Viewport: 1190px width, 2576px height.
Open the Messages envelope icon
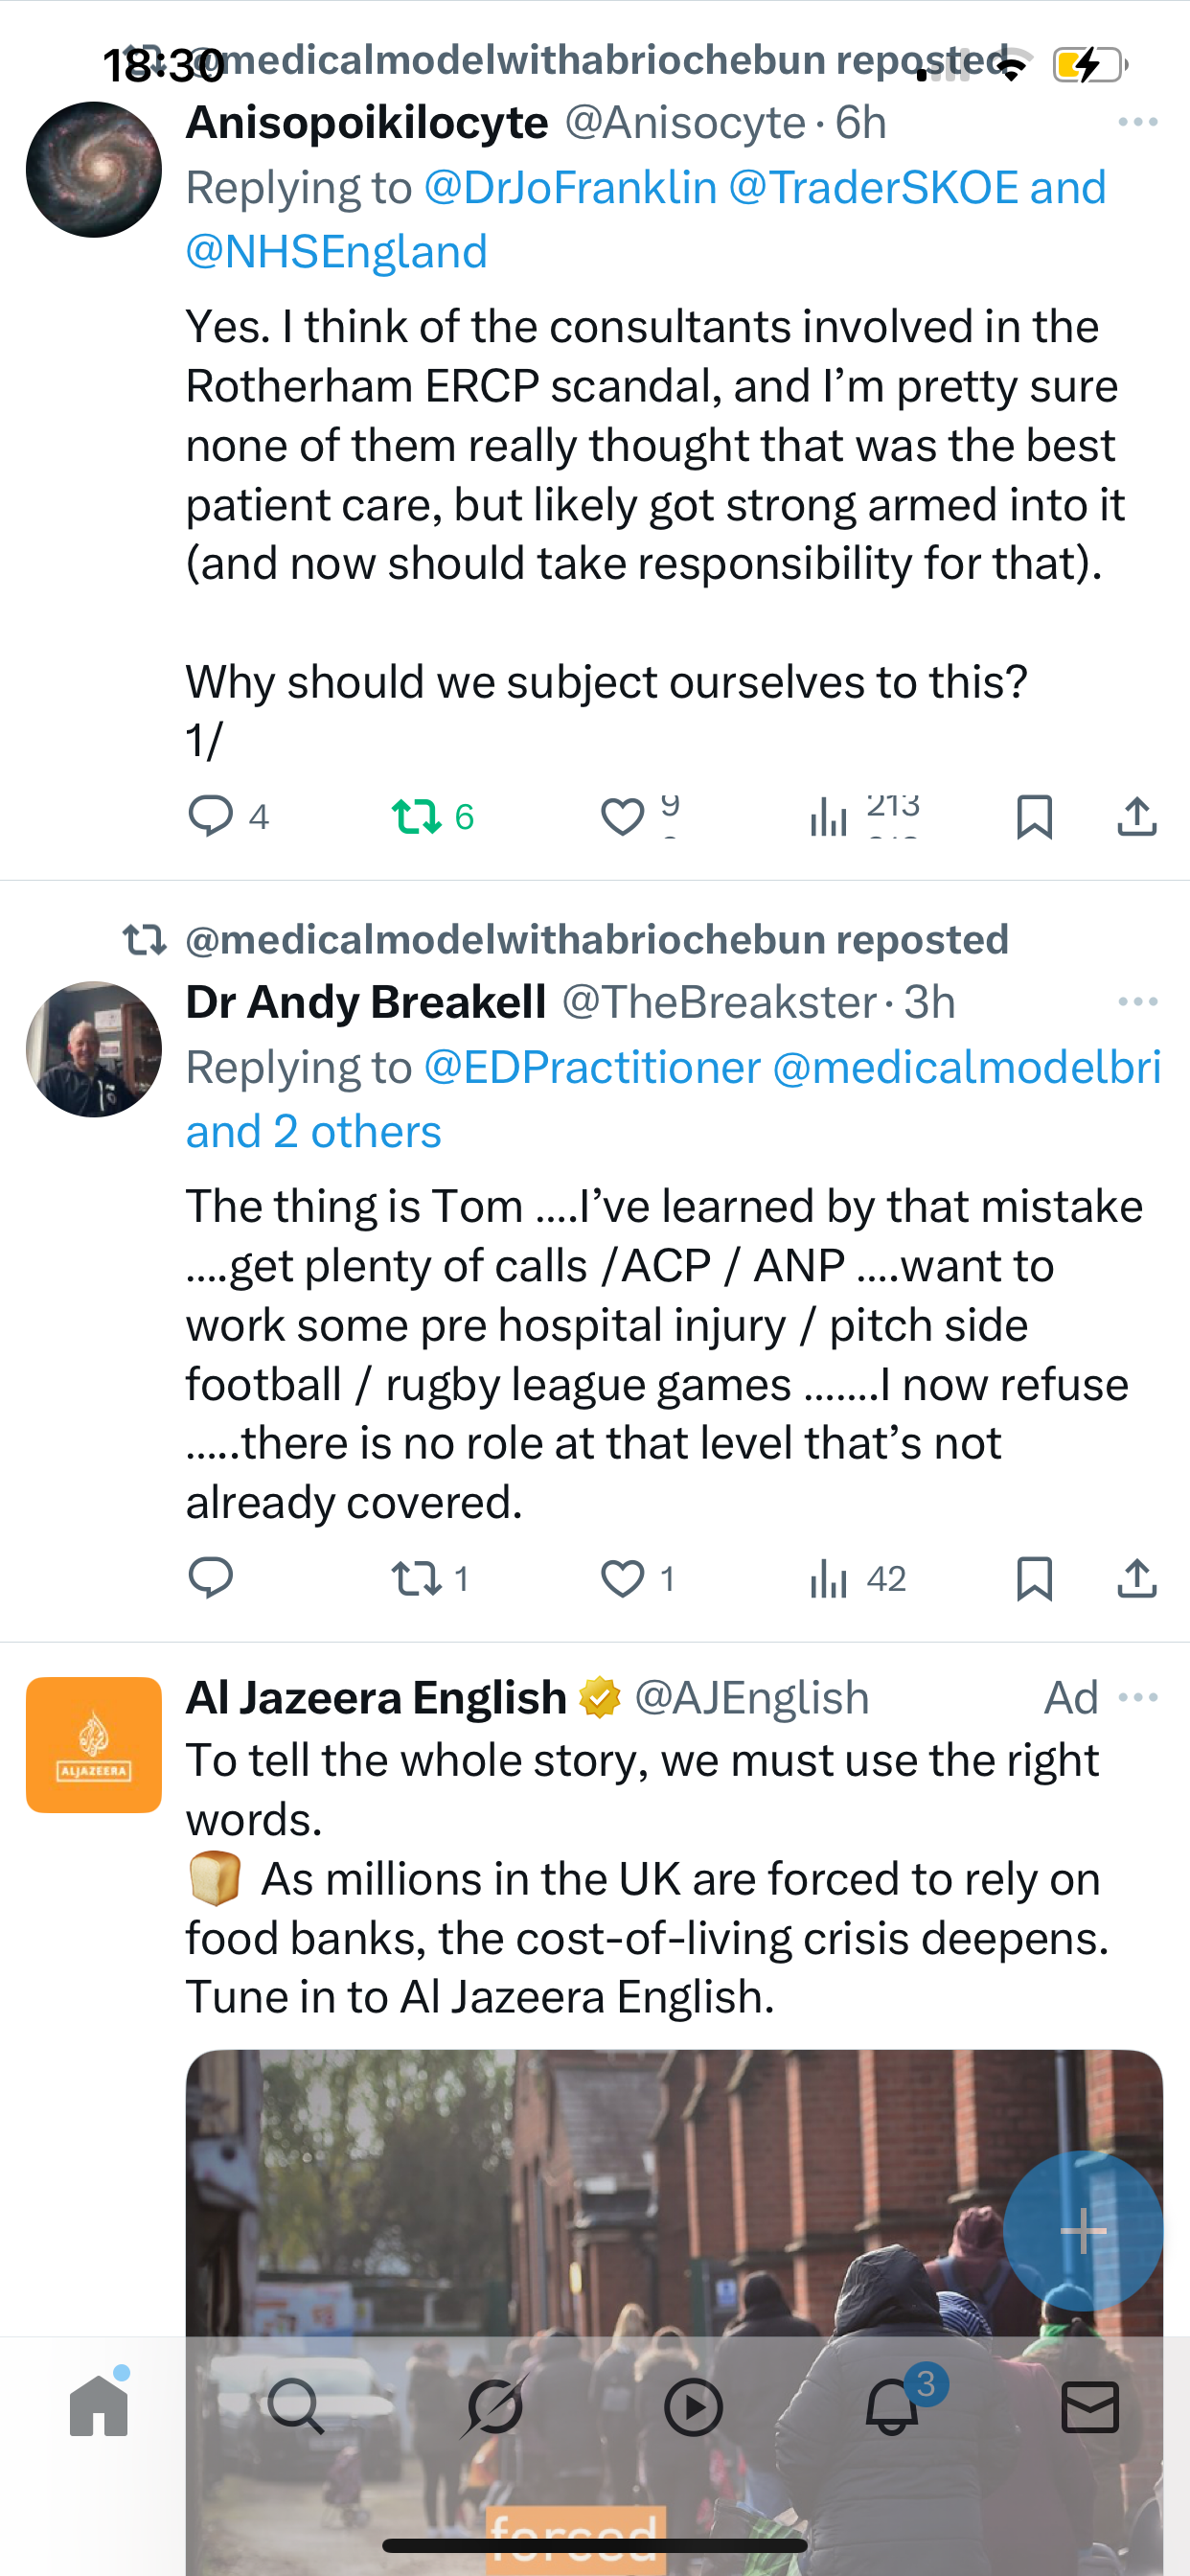1090,2406
